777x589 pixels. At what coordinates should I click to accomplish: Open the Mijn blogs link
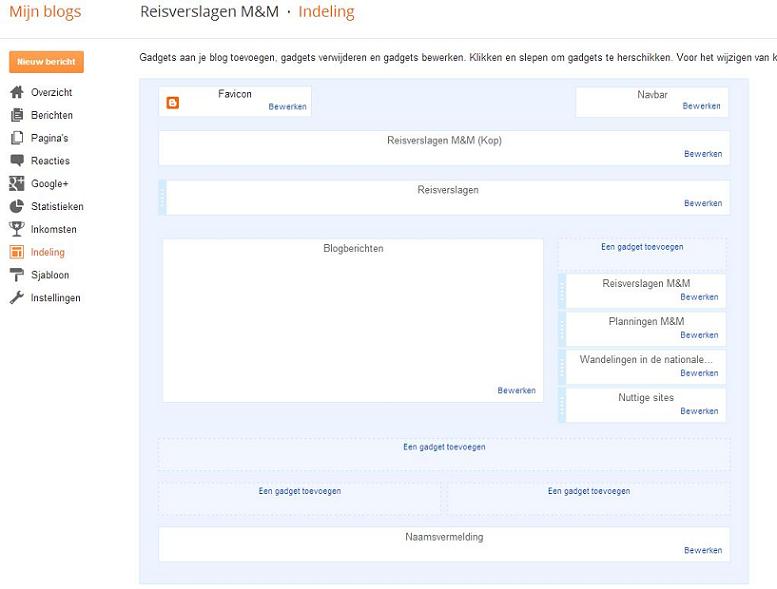tap(45, 12)
